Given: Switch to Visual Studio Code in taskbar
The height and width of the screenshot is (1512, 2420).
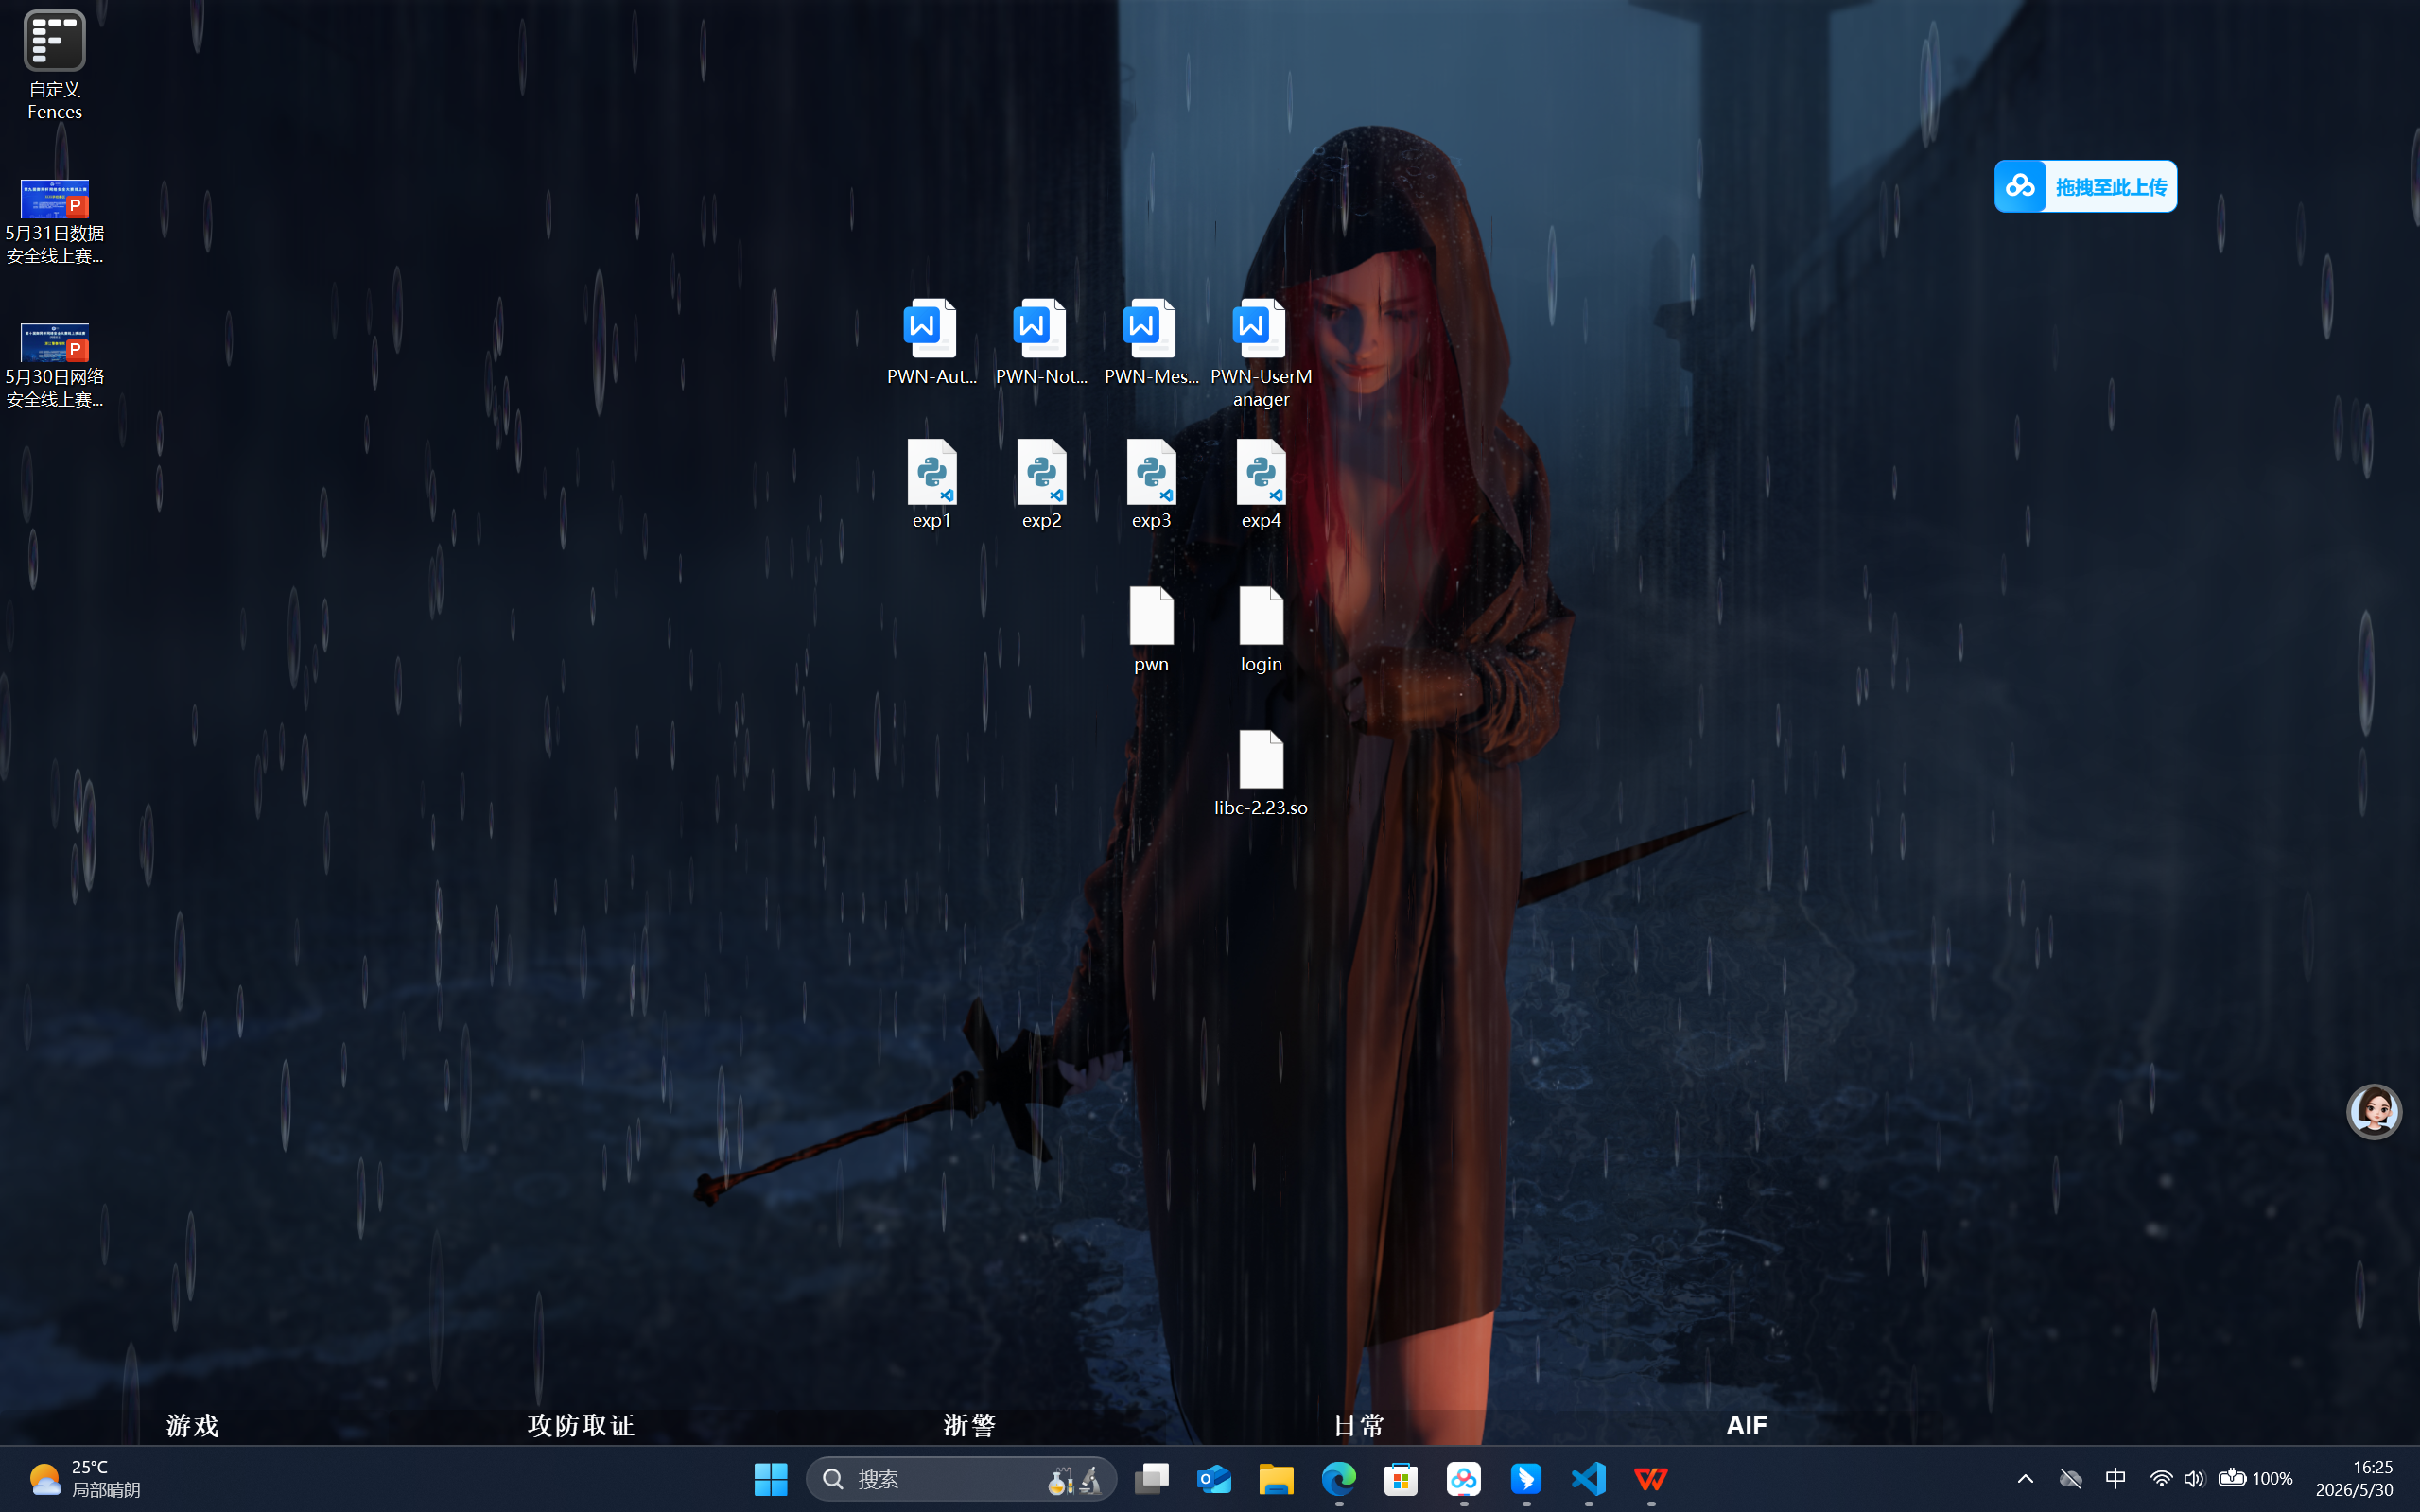Looking at the screenshot, I should [1588, 1479].
